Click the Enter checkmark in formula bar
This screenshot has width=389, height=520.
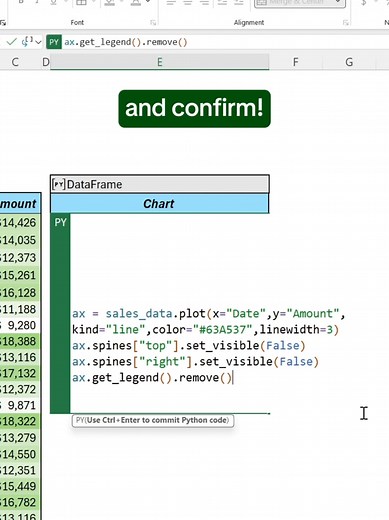pos(12,42)
